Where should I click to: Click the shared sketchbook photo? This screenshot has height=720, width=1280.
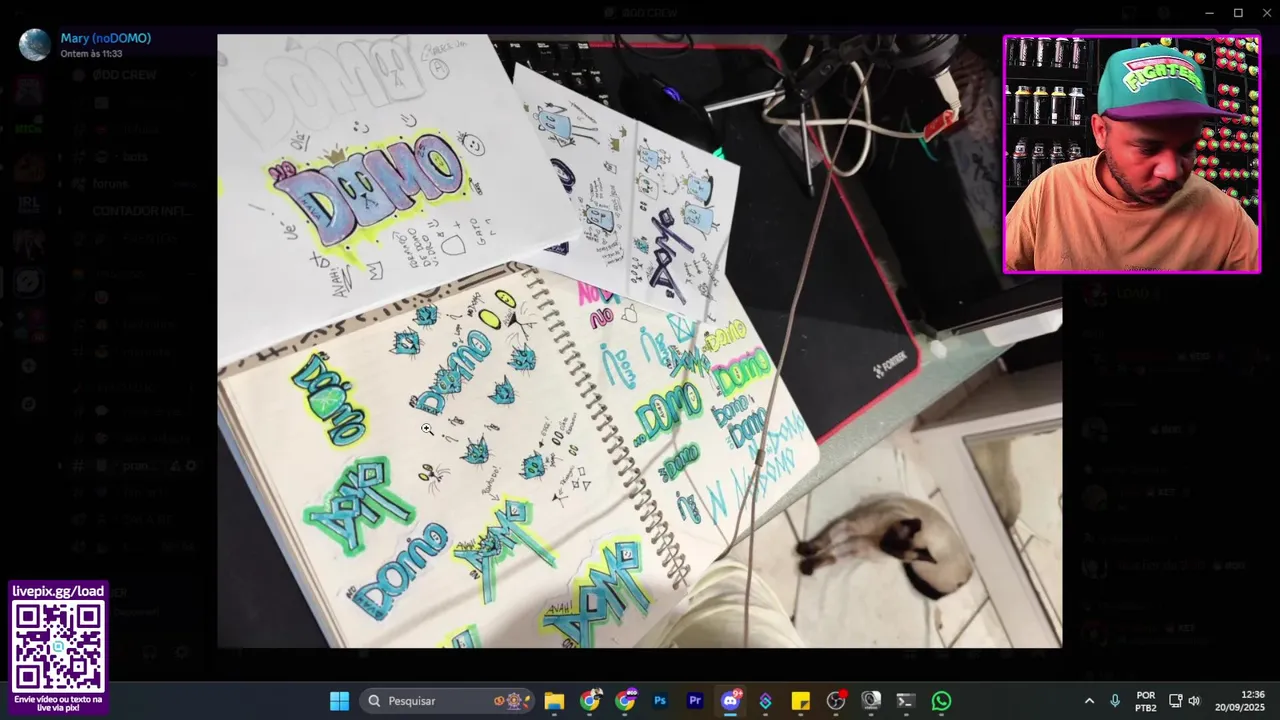coord(640,341)
